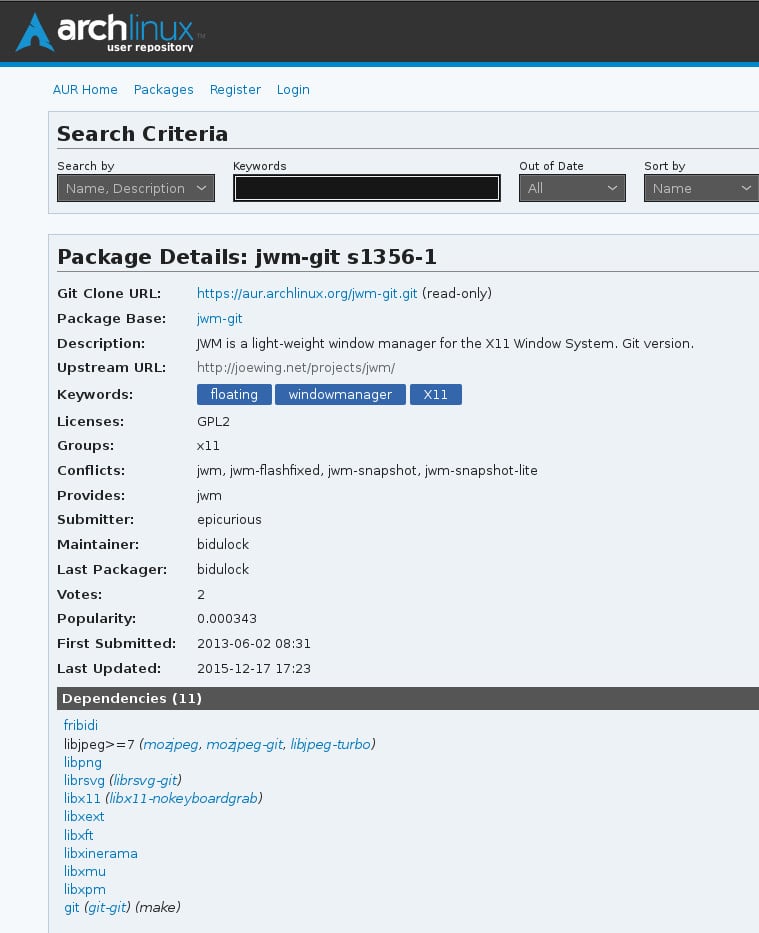This screenshot has width=759, height=933.
Task: Open the Login page
Action: [293, 89]
